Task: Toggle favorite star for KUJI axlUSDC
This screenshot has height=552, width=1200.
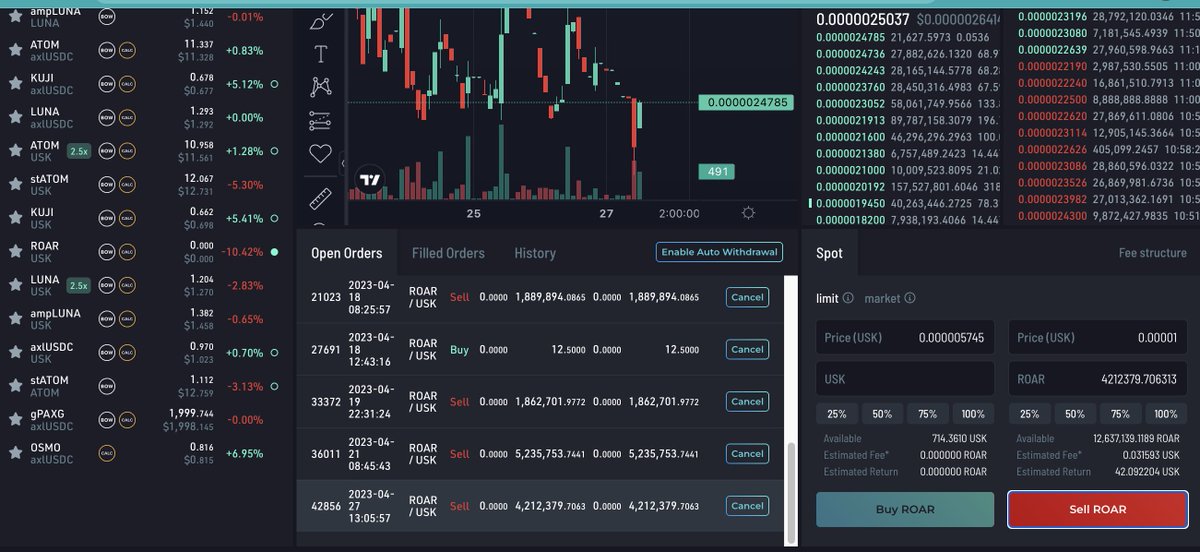Action: pos(15,84)
